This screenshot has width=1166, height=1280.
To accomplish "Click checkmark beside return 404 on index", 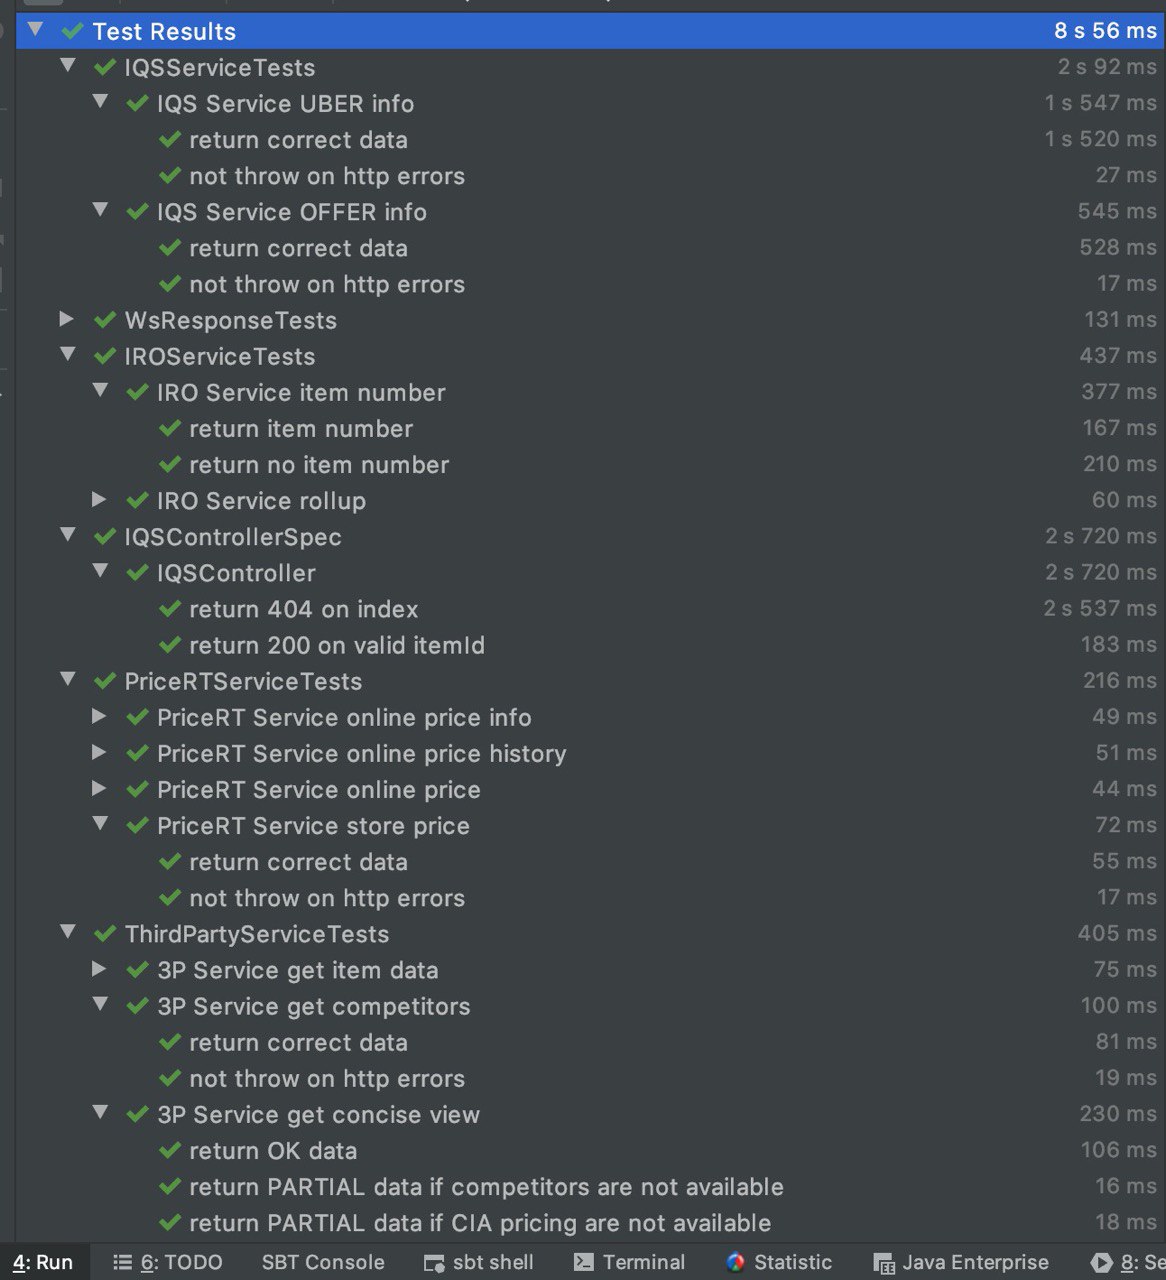I will (170, 609).
